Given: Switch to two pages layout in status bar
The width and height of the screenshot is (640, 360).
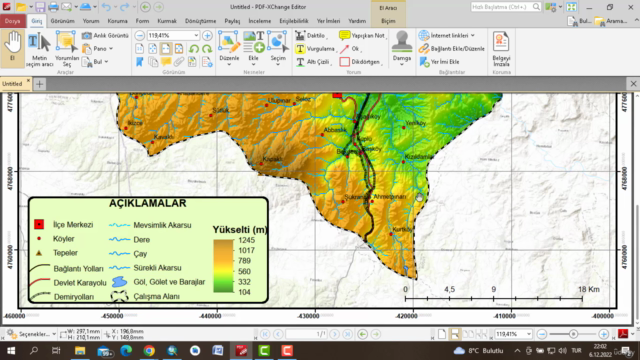Looking at the screenshot, I should coord(468,334).
